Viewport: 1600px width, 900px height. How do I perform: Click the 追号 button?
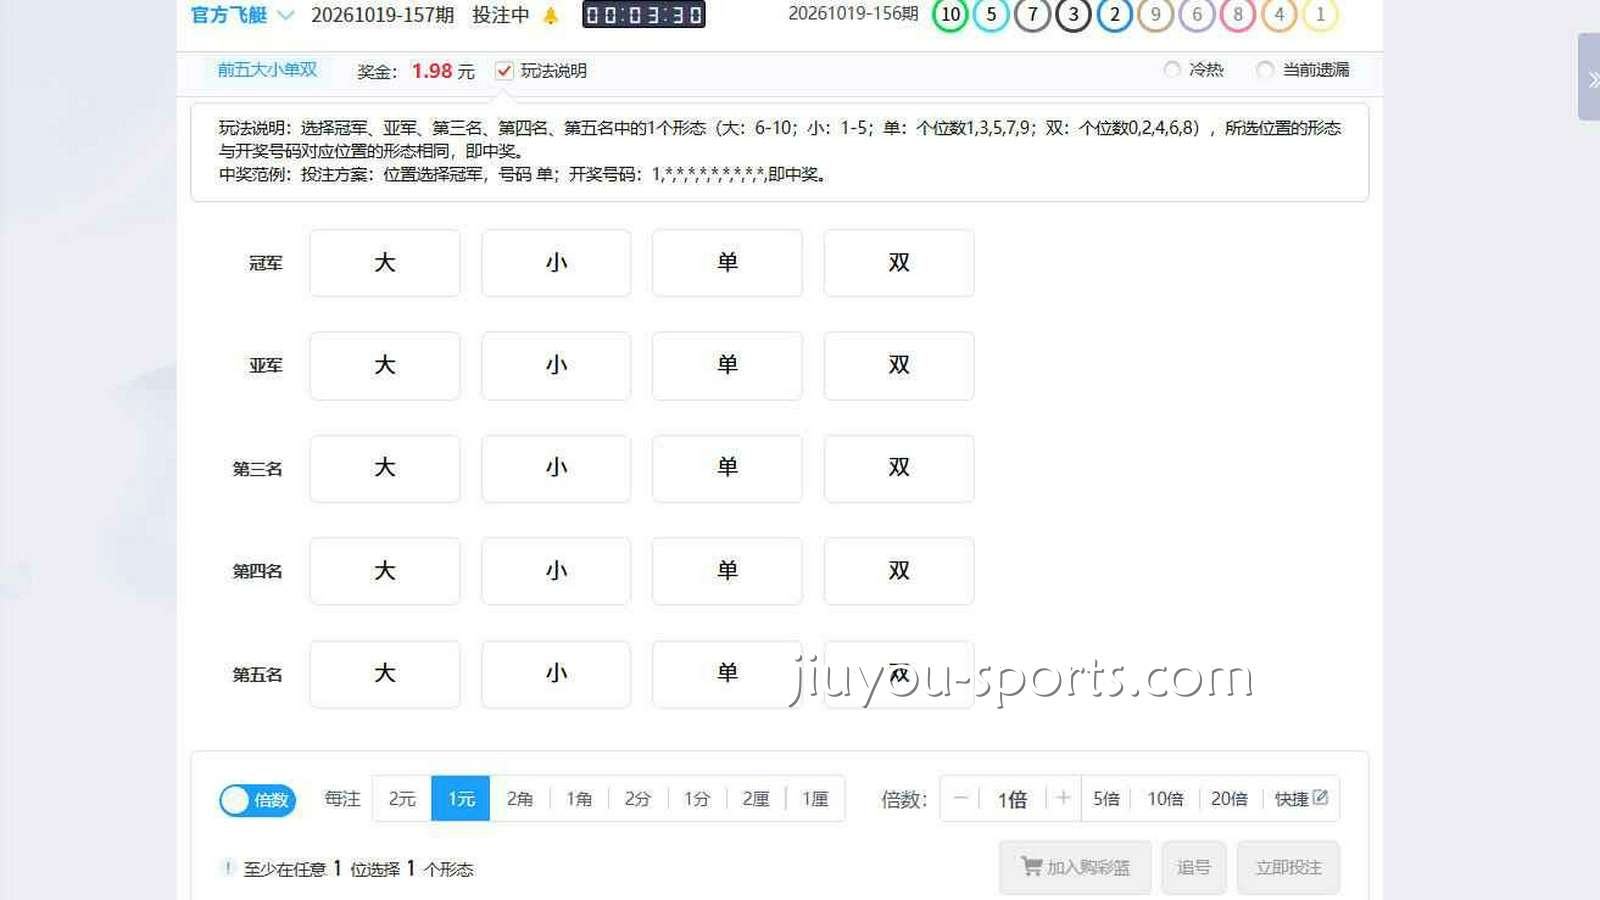[x=1193, y=867]
